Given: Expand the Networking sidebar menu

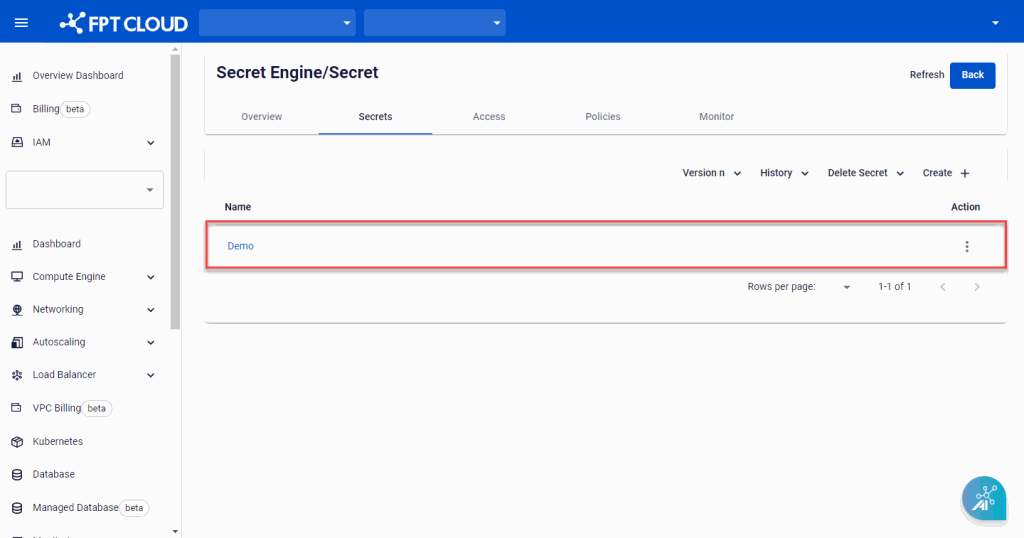Looking at the screenshot, I should pyautogui.click(x=150, y=309).
